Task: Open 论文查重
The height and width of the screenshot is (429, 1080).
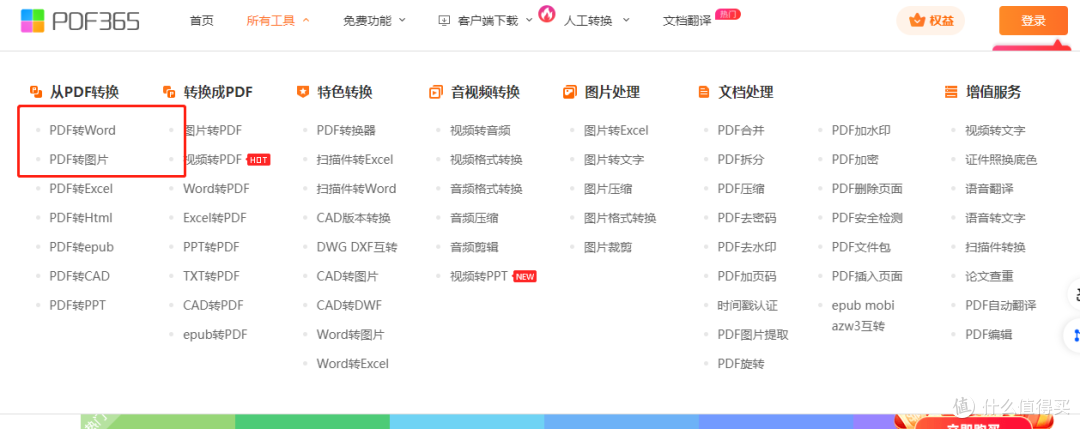Action: [x=990, y=276]
